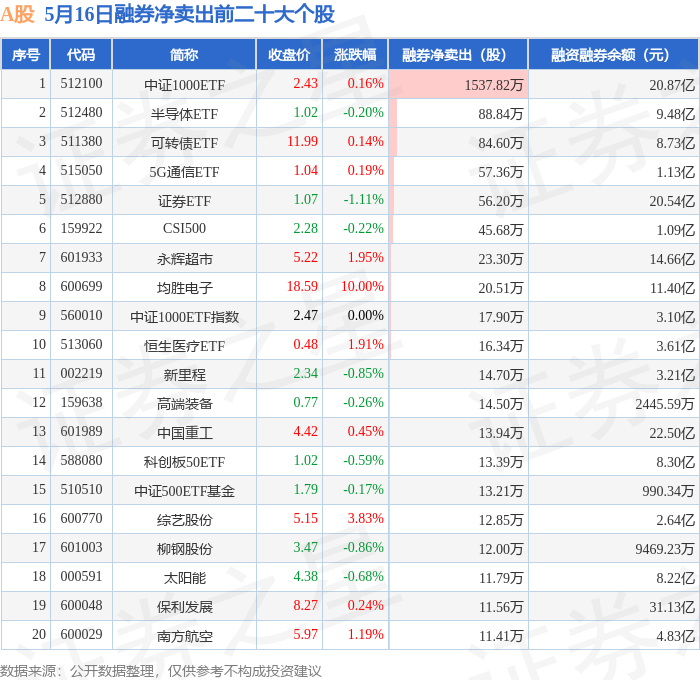This screenshot has width=700, height=680.
Task: Click the balance 20.54亿
Action: (672, 201)
